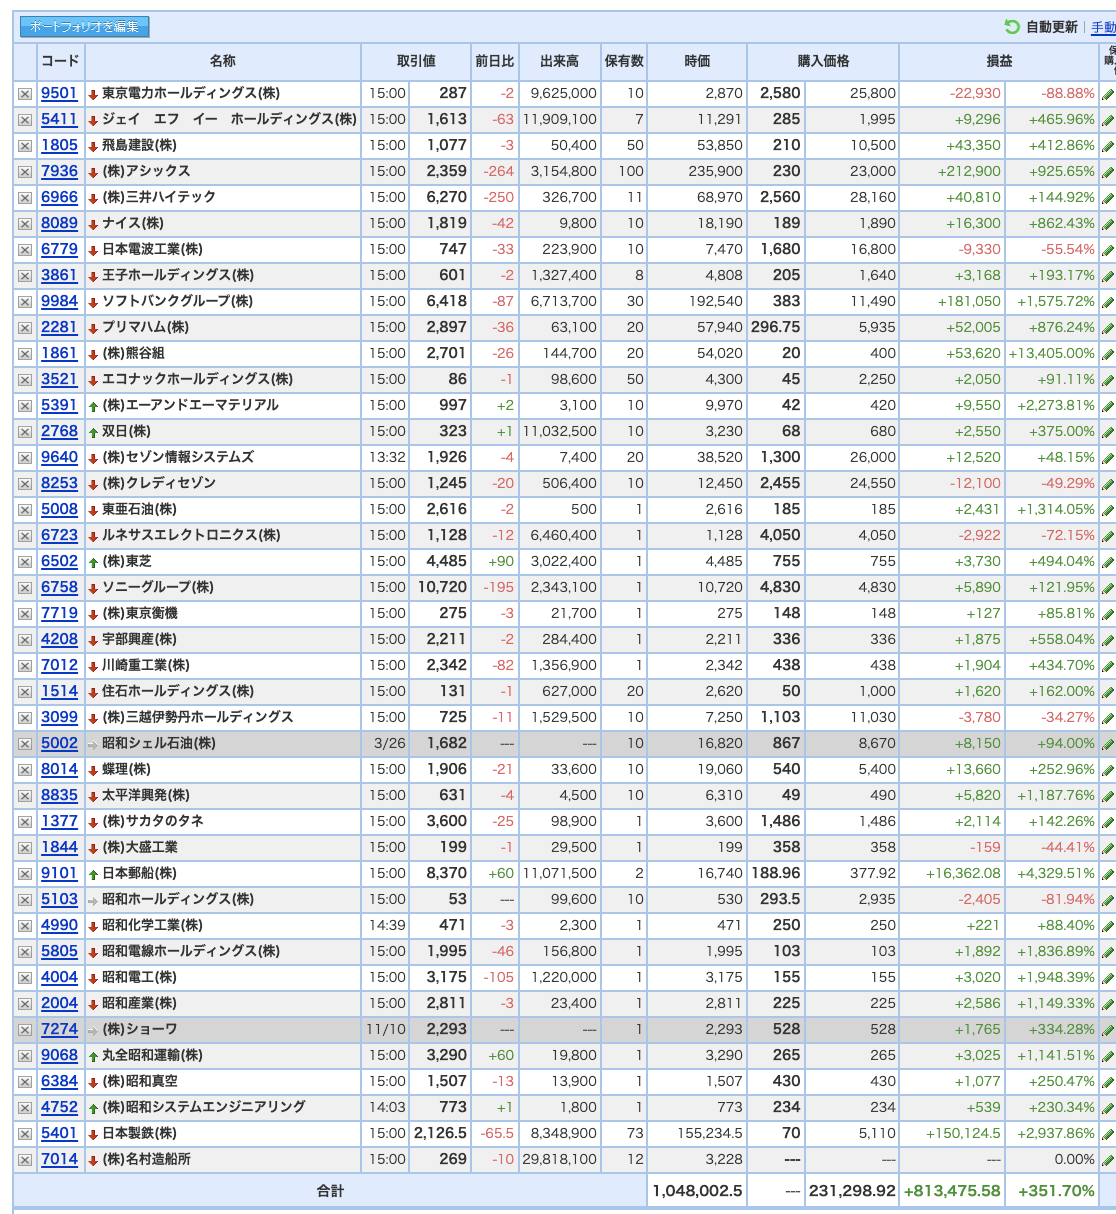Click the total profit value +813,475.58
This screenshot has width=1116, height=1214.
pyautogui.click(x=952, y=1191)
